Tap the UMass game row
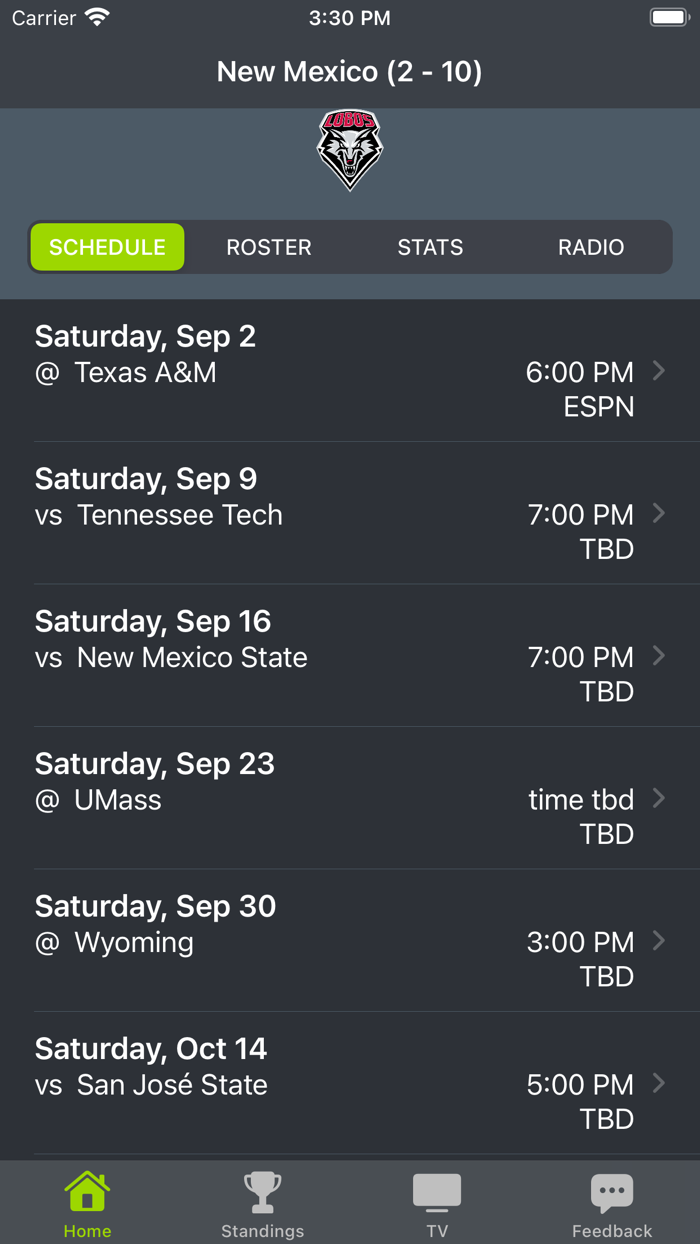This screenshot has height=1244, width=700. pyautogui.click(x=350, y=799)
